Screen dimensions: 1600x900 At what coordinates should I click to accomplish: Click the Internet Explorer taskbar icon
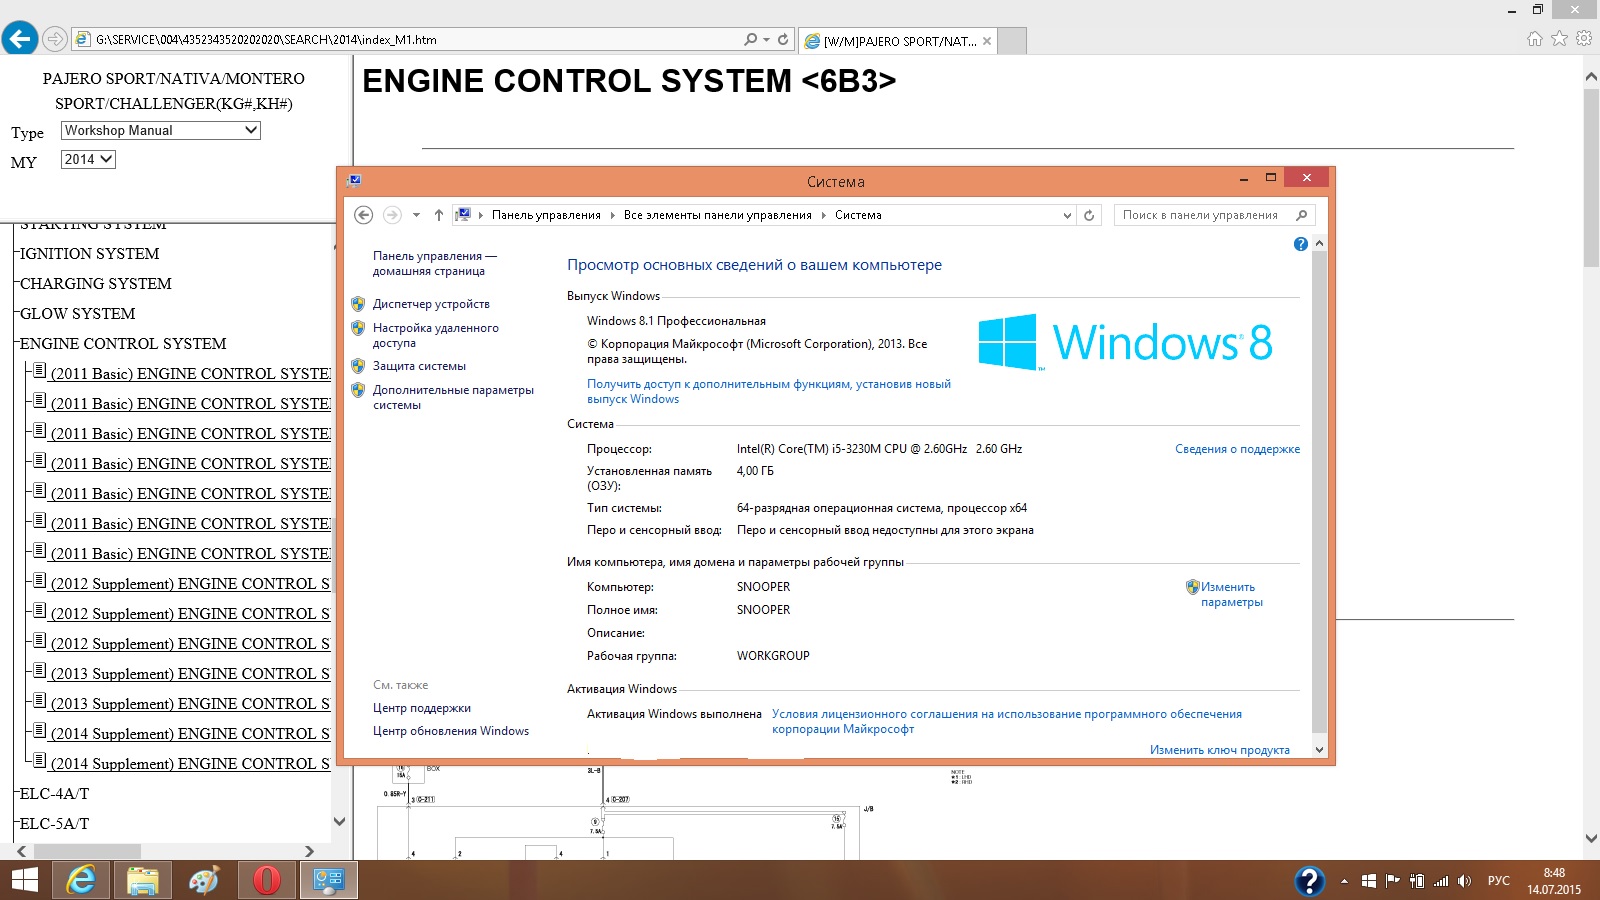[81, 880]
